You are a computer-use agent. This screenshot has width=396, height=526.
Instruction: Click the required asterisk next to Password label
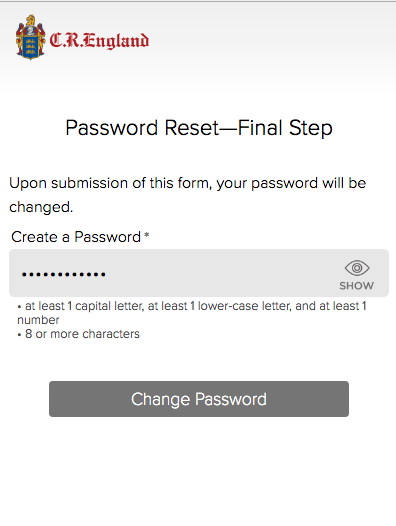147,235
